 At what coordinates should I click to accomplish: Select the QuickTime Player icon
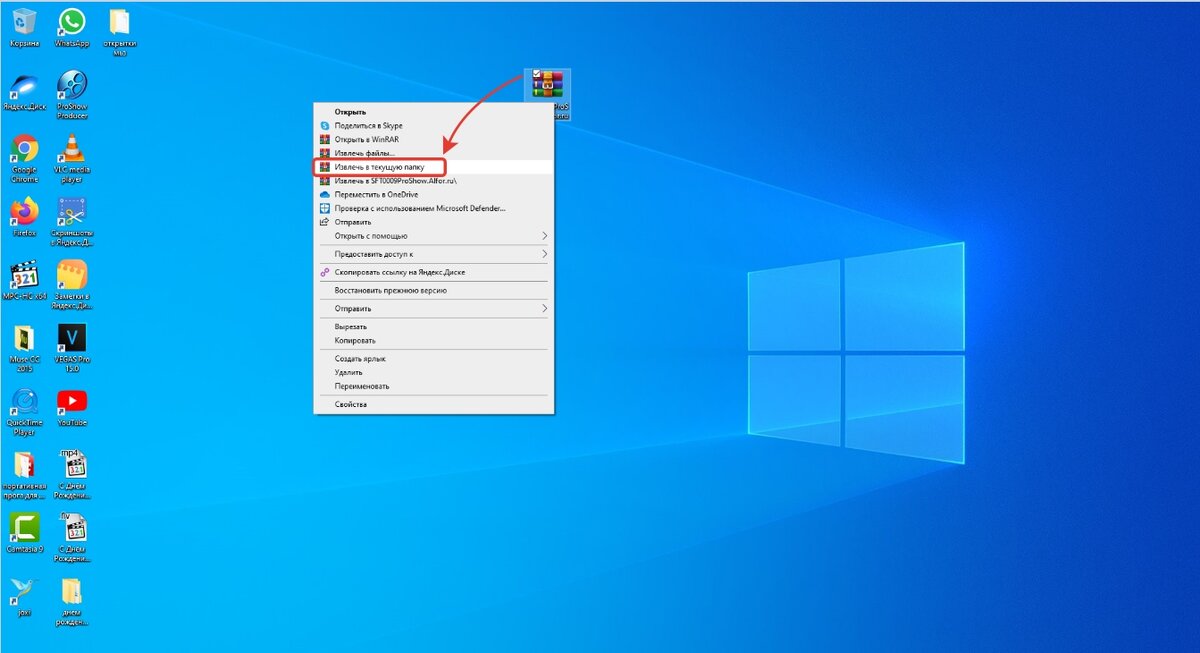[x=24, y=412]
